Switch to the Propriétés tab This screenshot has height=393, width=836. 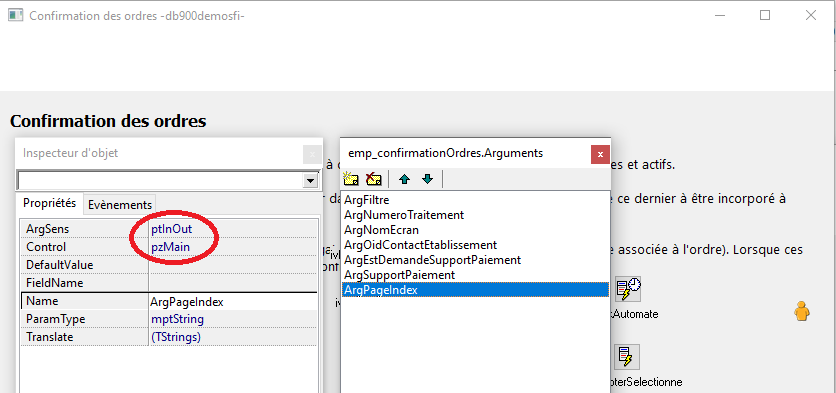50,203
